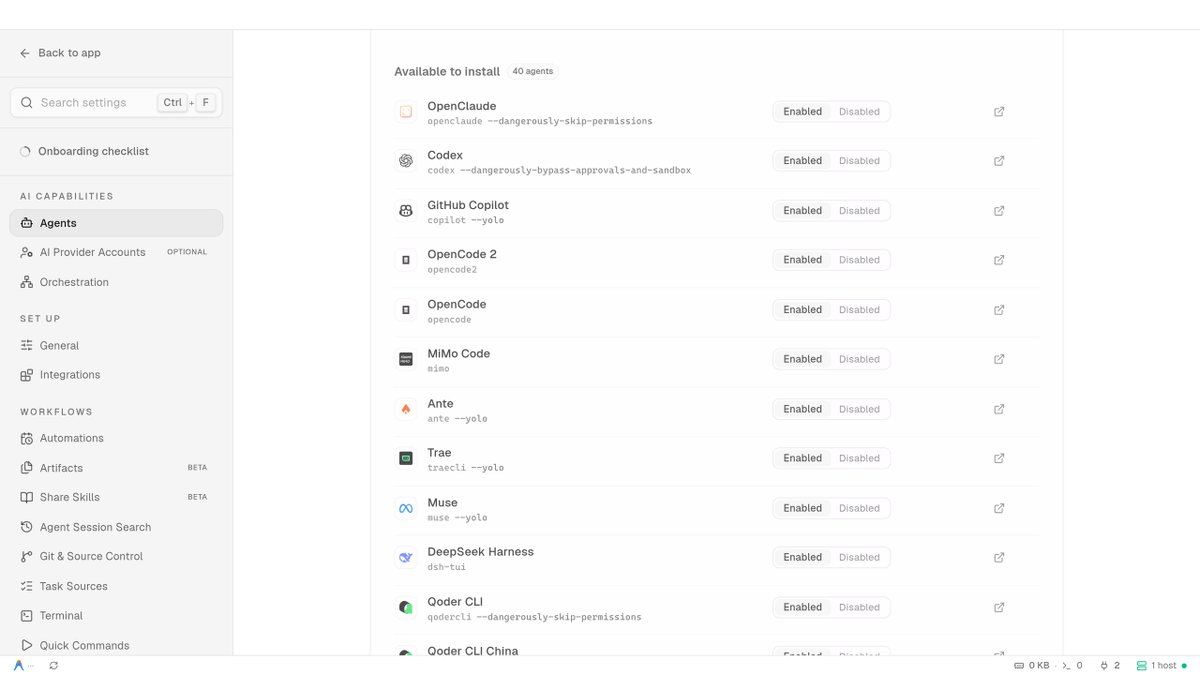Open Automations in the sidebar
Screen dimensions: 1200x675
click(x=116, y=438)
